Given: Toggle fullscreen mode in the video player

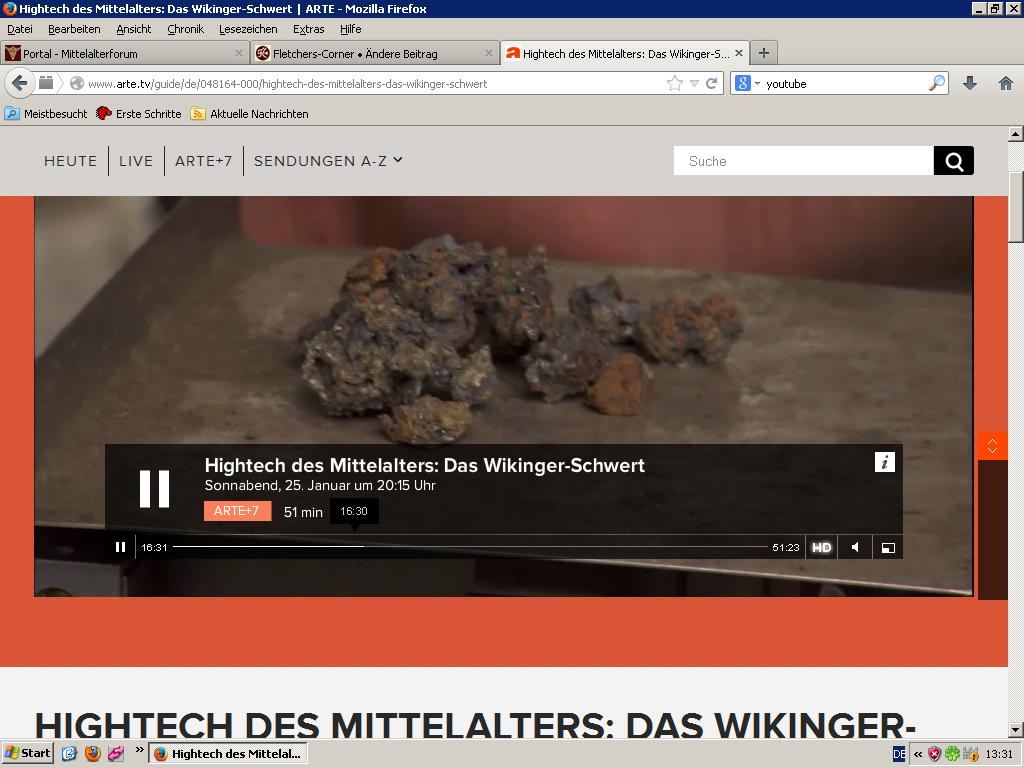Looking at the screenshot, I should pyautogui.click(x=888, y=547).
